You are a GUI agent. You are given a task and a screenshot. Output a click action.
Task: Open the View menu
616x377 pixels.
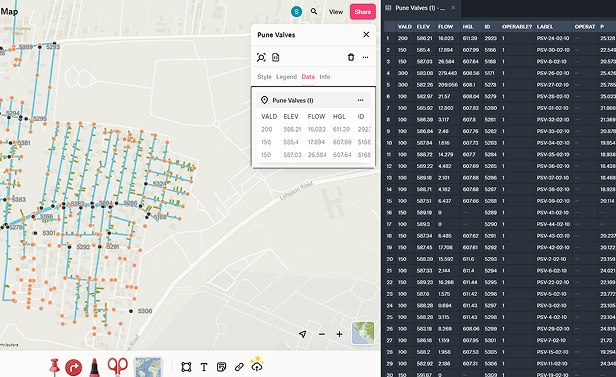(336, 12)
